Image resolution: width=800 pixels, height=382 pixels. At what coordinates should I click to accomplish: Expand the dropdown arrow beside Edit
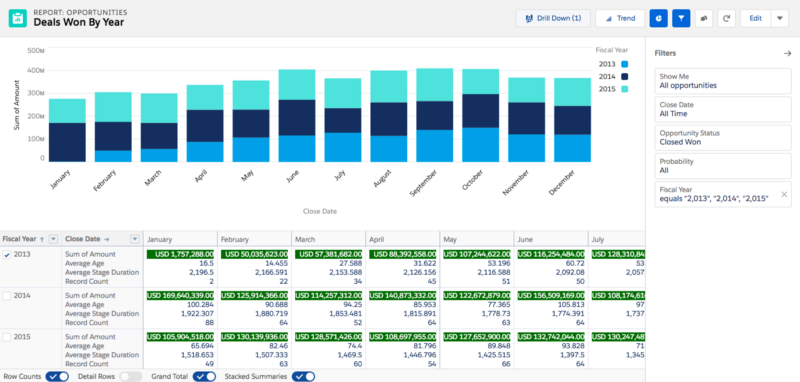(780, 18)
